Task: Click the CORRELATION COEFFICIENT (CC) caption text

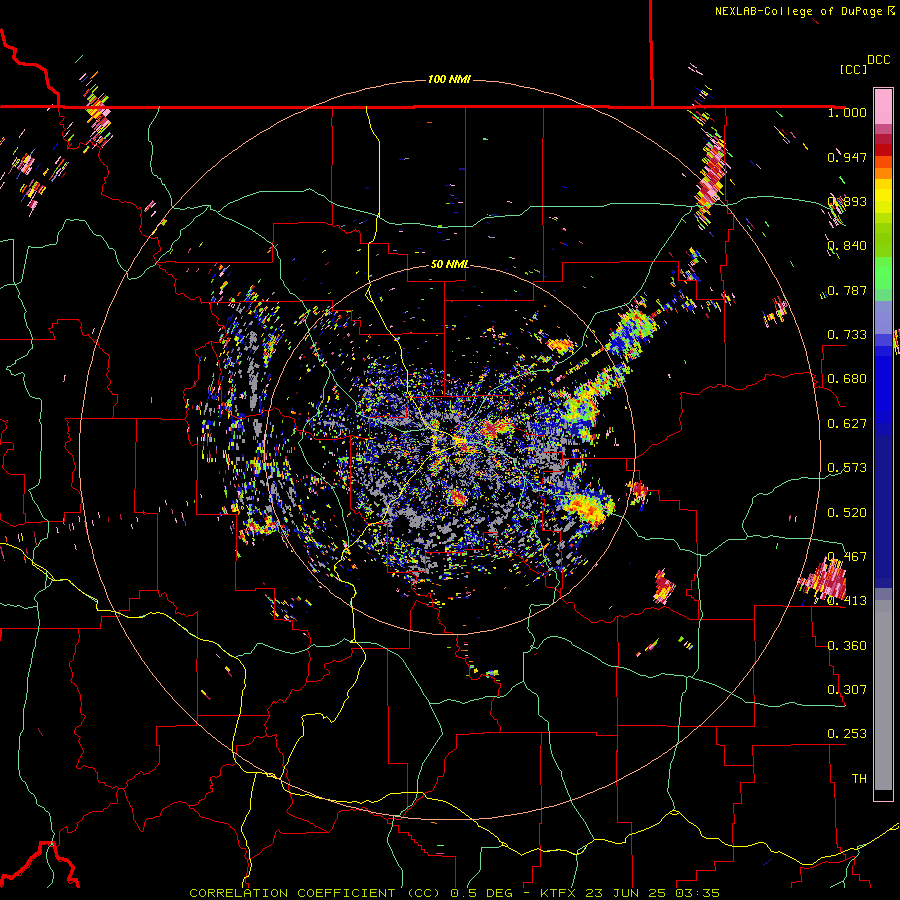Action: [315, 893]
